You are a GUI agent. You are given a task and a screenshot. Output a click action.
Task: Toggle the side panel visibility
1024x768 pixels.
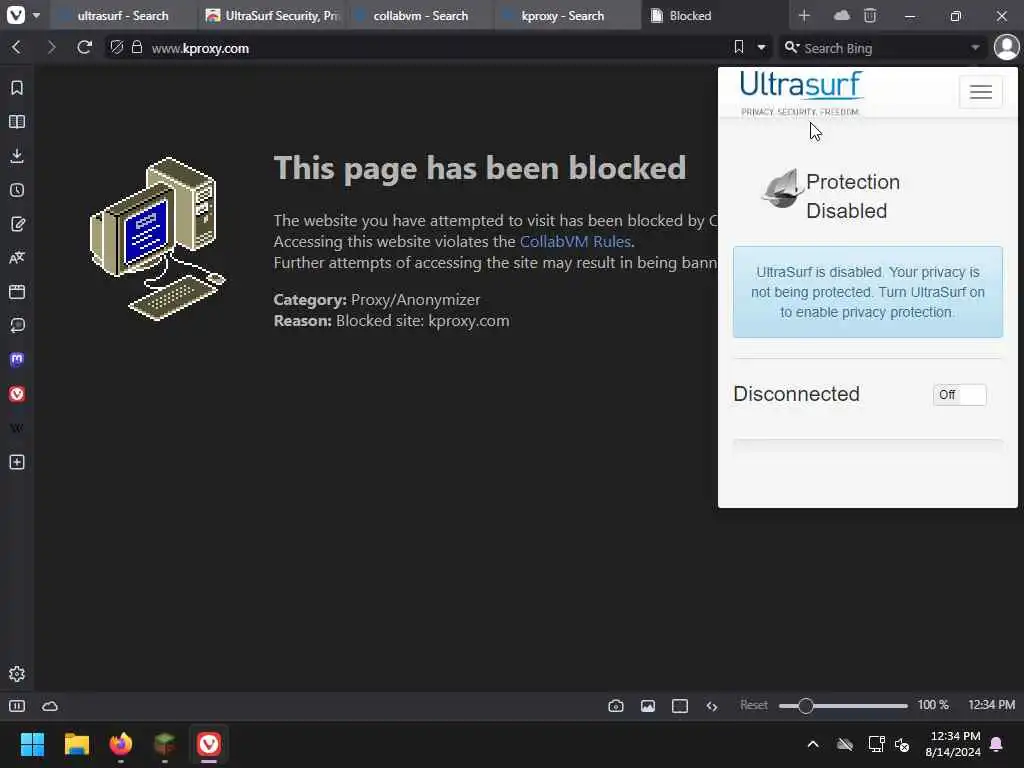pyautogui.click(x=17, y=706)
